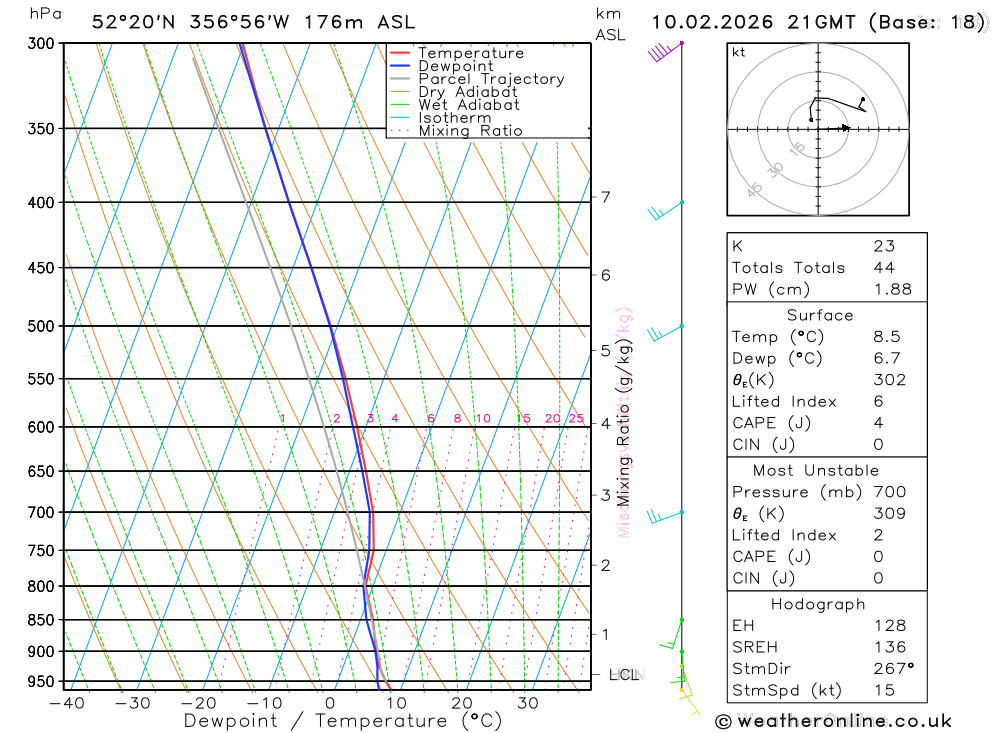Click the LCL marker label
1000x733 pixels.
tap(624, 675)
